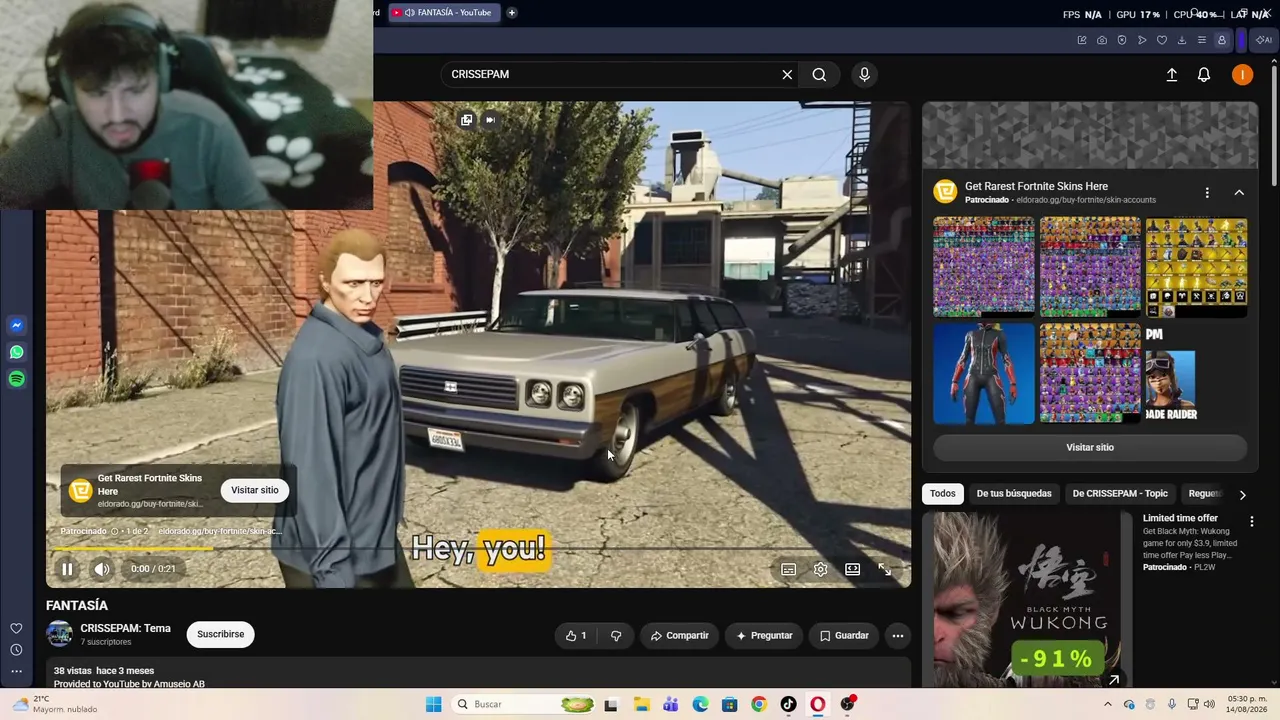Open more actions menu beside Guardar

click(898, 635)
